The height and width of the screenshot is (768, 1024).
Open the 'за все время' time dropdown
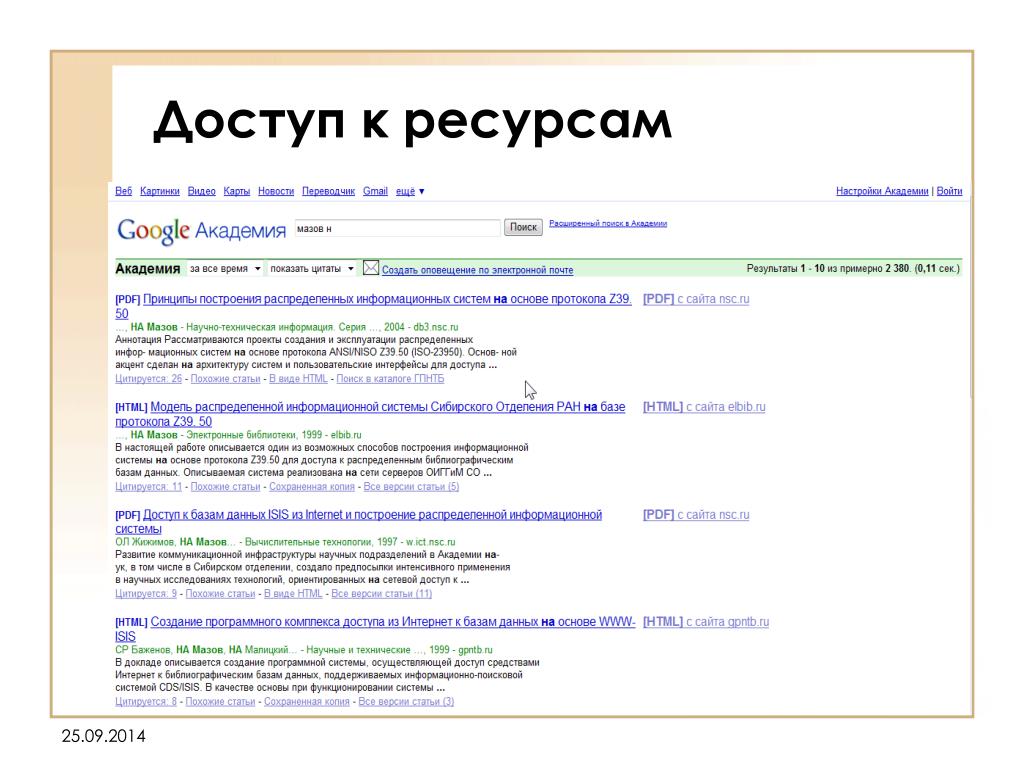coord(225,268)
